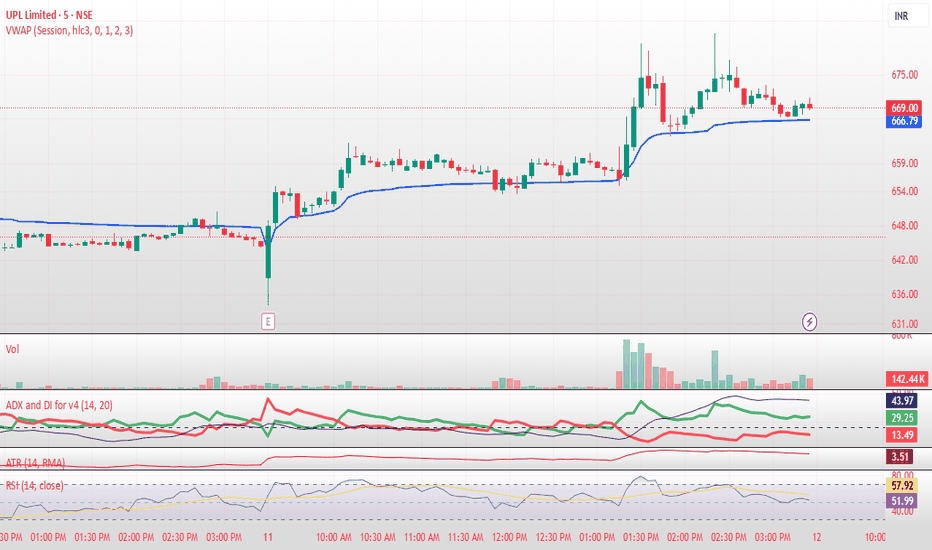Click the blue 666.79 VWAP value label
932x550 pixels.
click(x=904, y=121)
